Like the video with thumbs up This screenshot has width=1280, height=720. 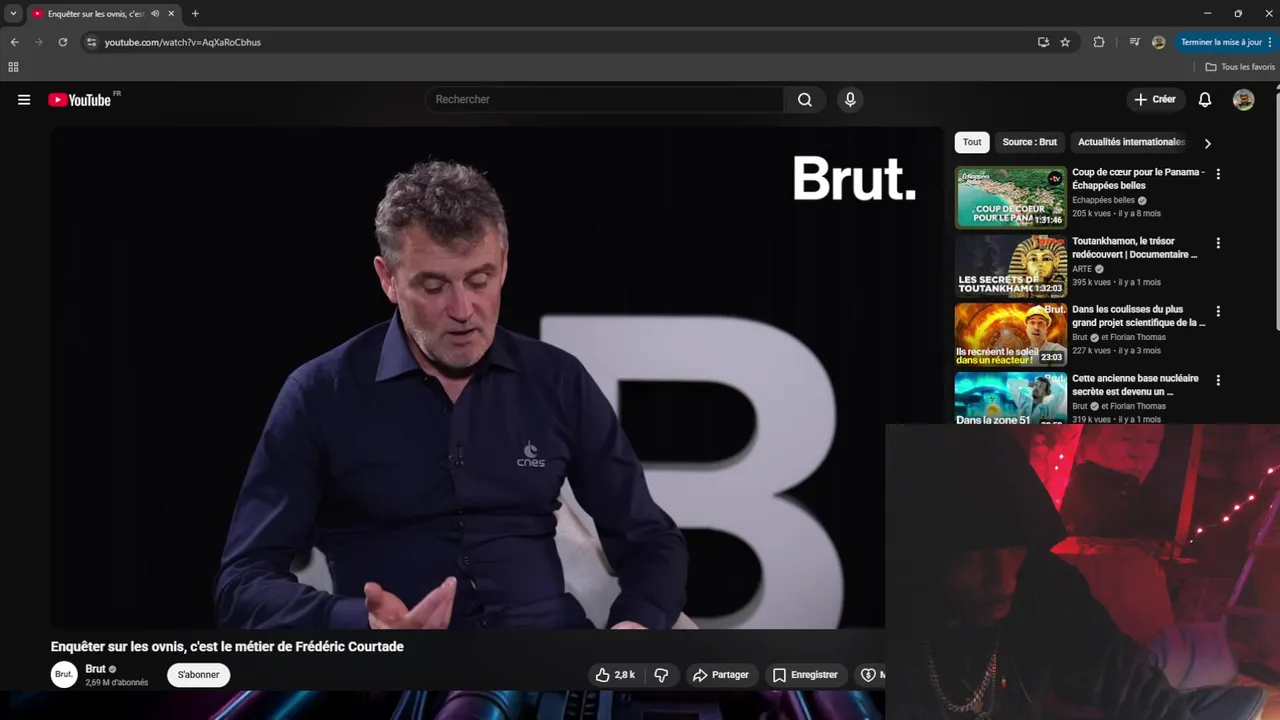point(615,675)
